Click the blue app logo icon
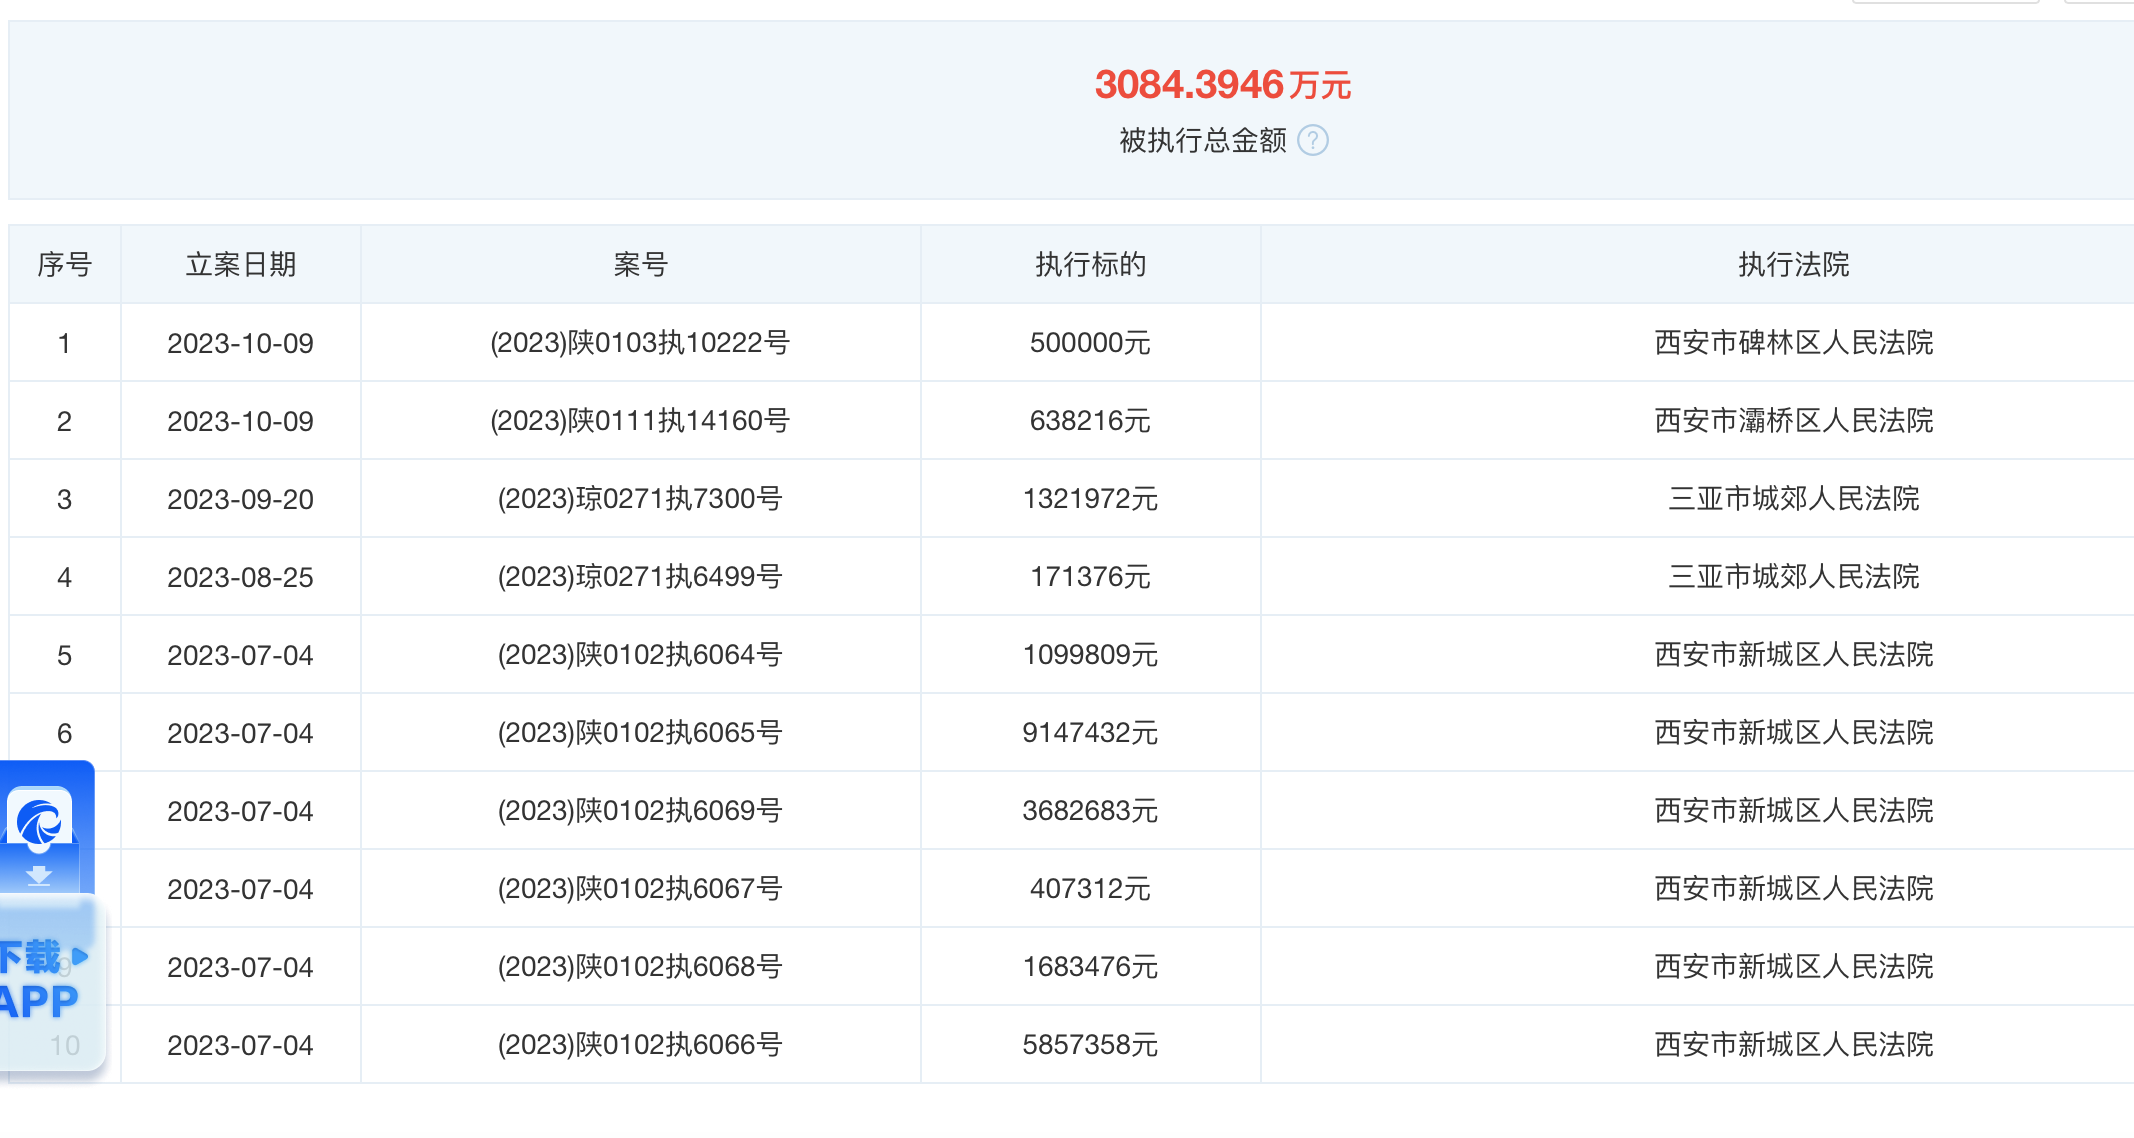 click(x=40, y=823)
